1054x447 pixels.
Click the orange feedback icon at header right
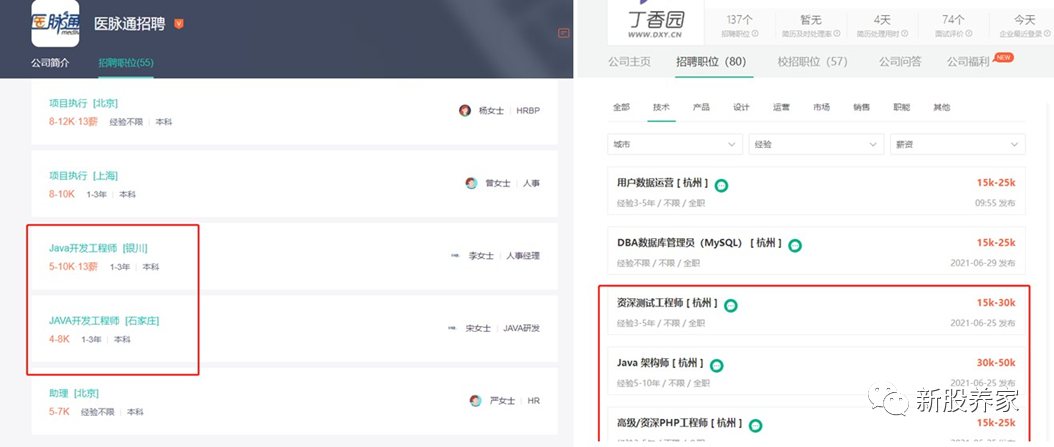coord(564,33)
